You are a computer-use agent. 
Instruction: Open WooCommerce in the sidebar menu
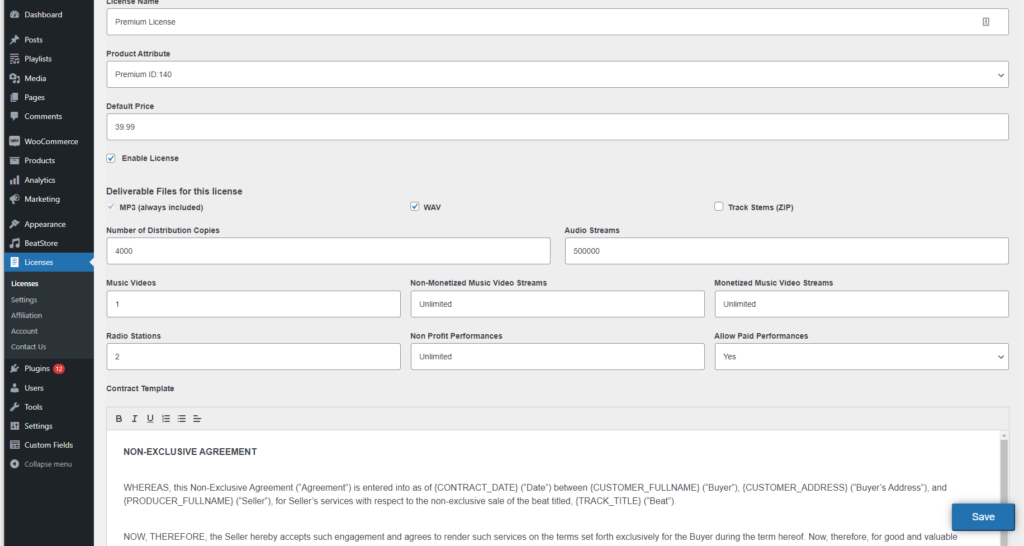[x=50, y=141]
